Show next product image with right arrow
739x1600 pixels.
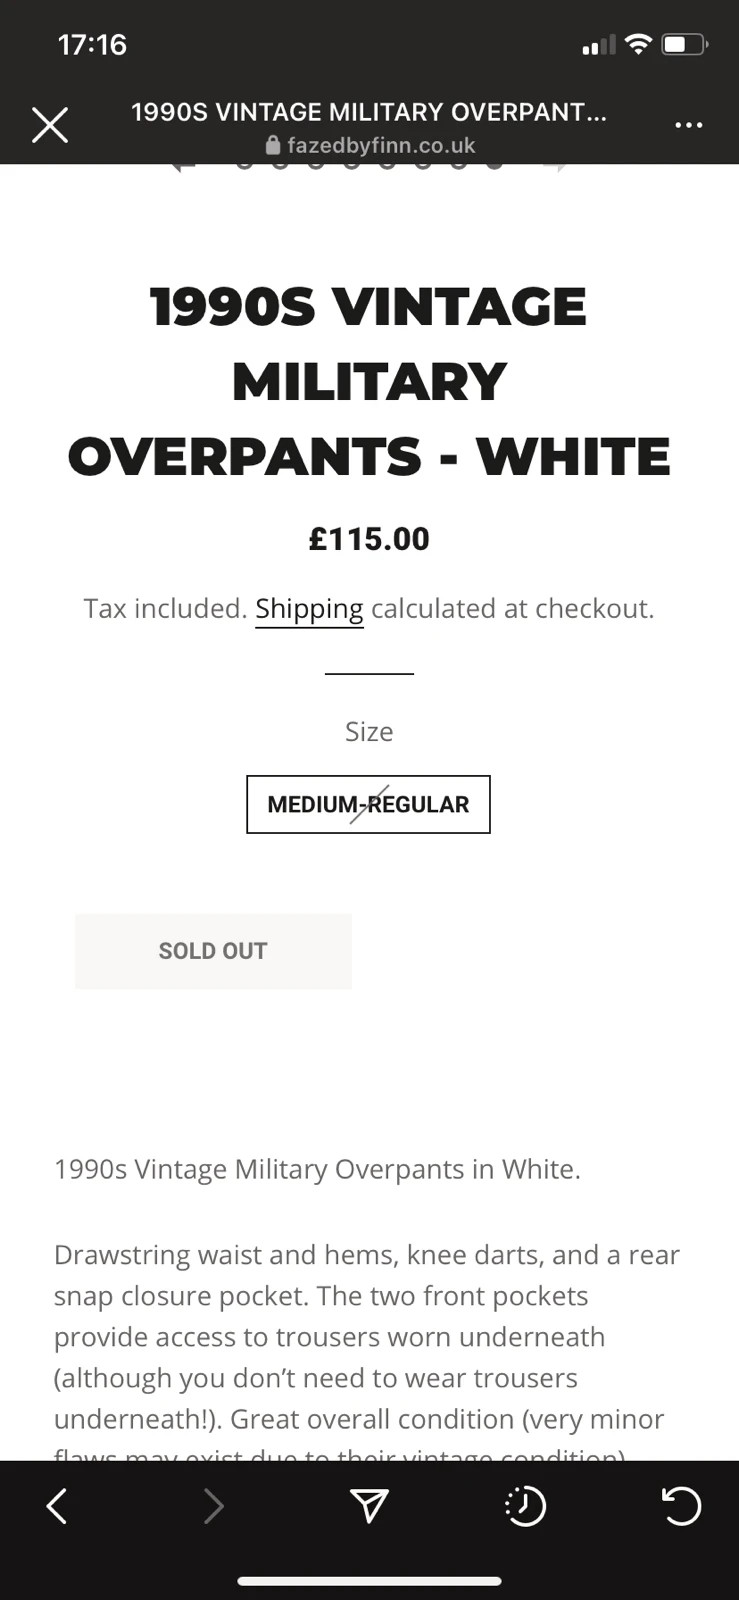point(556,165)
